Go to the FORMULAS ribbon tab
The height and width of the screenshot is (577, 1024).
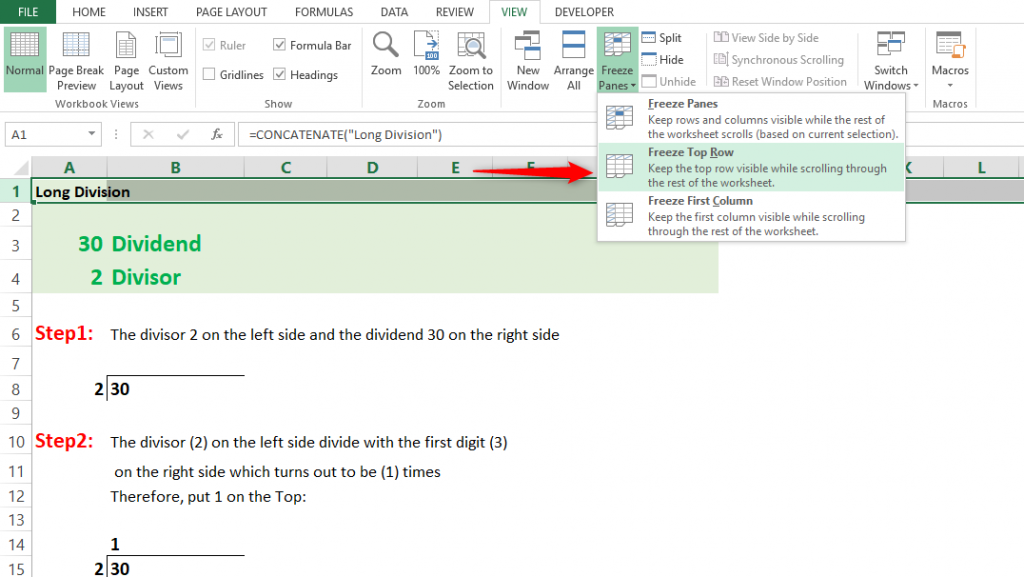(323, 12)
